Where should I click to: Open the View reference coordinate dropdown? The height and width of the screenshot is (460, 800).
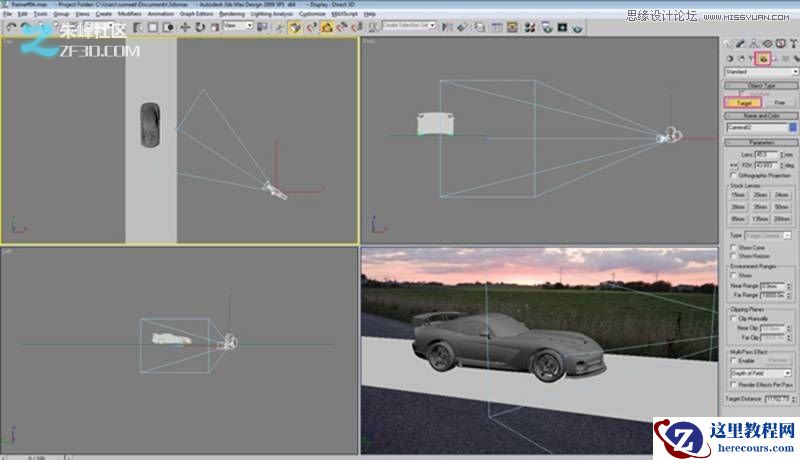(x=238, y=25)
